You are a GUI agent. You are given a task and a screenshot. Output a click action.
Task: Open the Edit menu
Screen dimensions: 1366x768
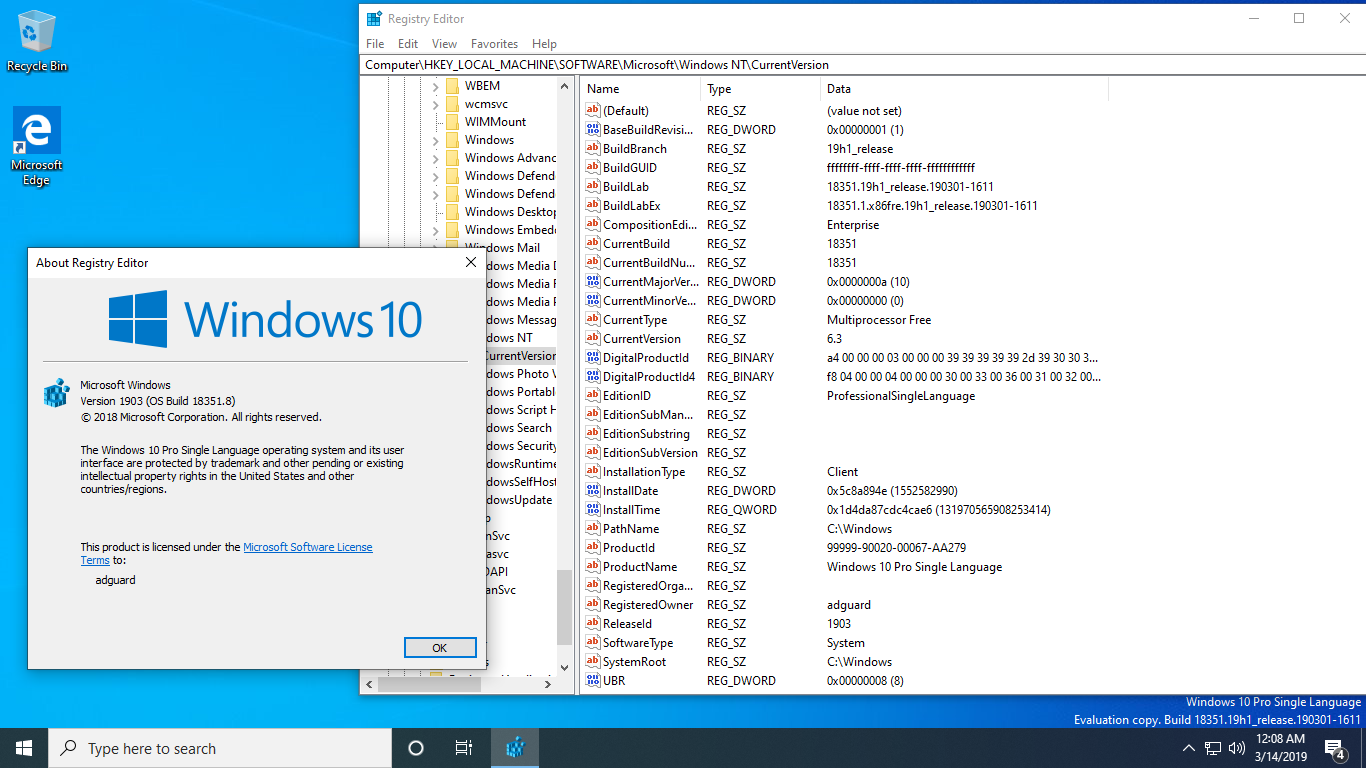(408, 44)
